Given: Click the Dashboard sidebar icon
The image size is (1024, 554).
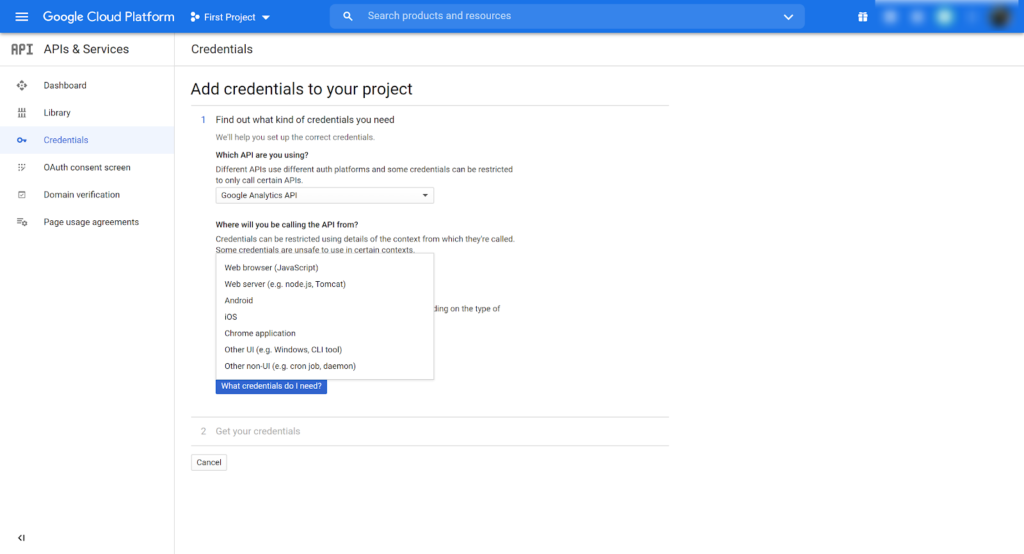Looking at the screenshot, I should point(22,86).
